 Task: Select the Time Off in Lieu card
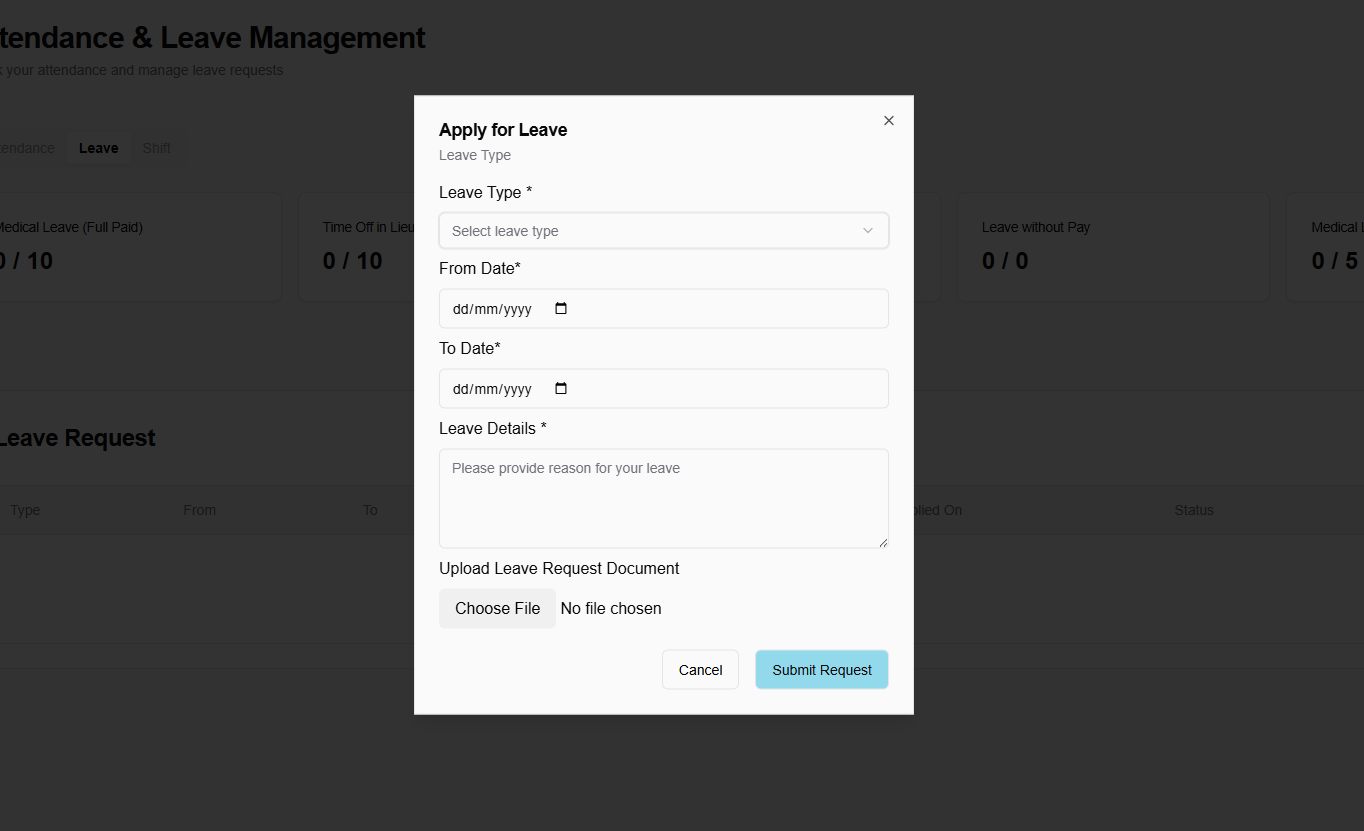pyautogui.click(x=355, y=246)
